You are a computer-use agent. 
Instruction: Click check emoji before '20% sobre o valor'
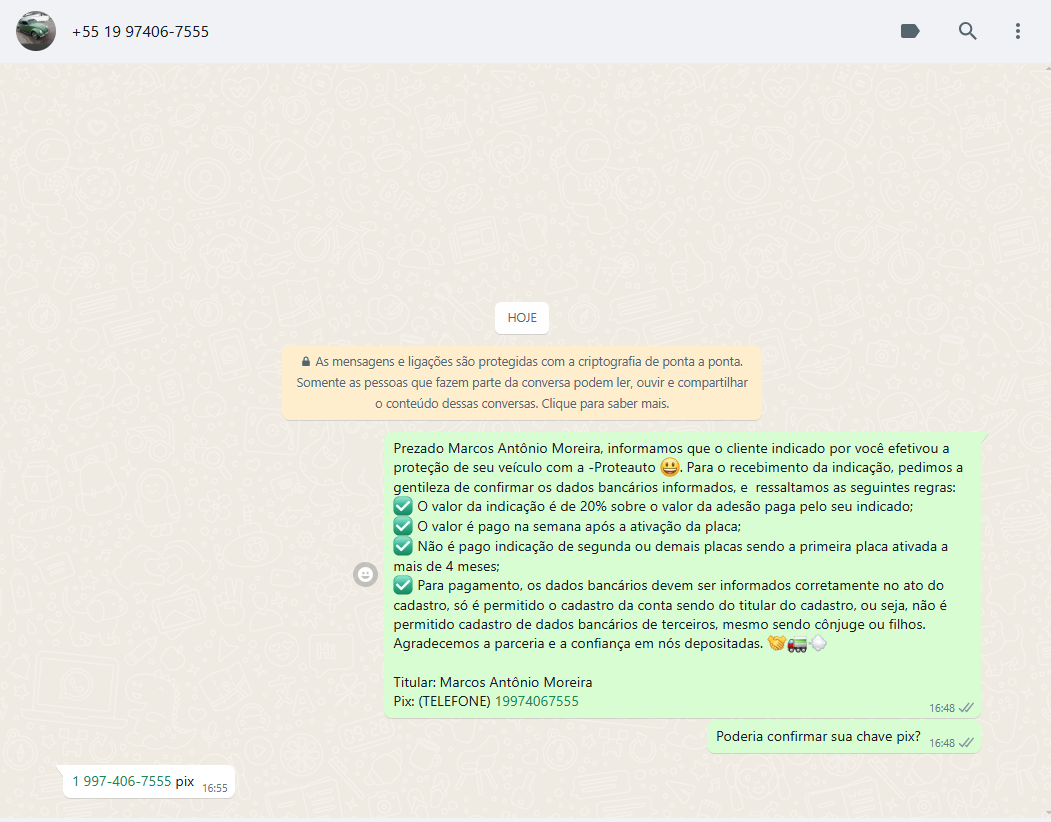pos(403,507)
